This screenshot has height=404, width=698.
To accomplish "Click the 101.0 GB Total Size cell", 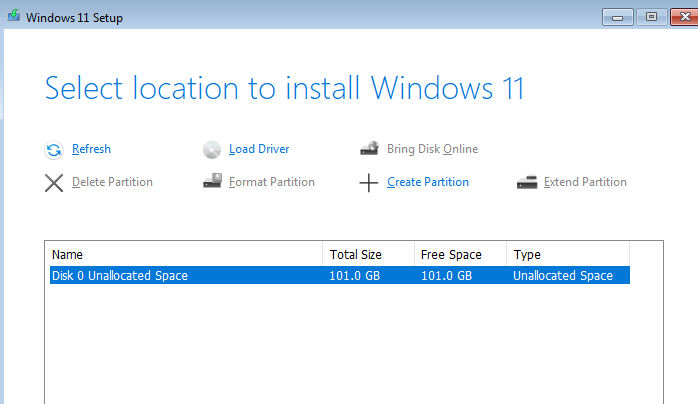I will pos(355,276).
